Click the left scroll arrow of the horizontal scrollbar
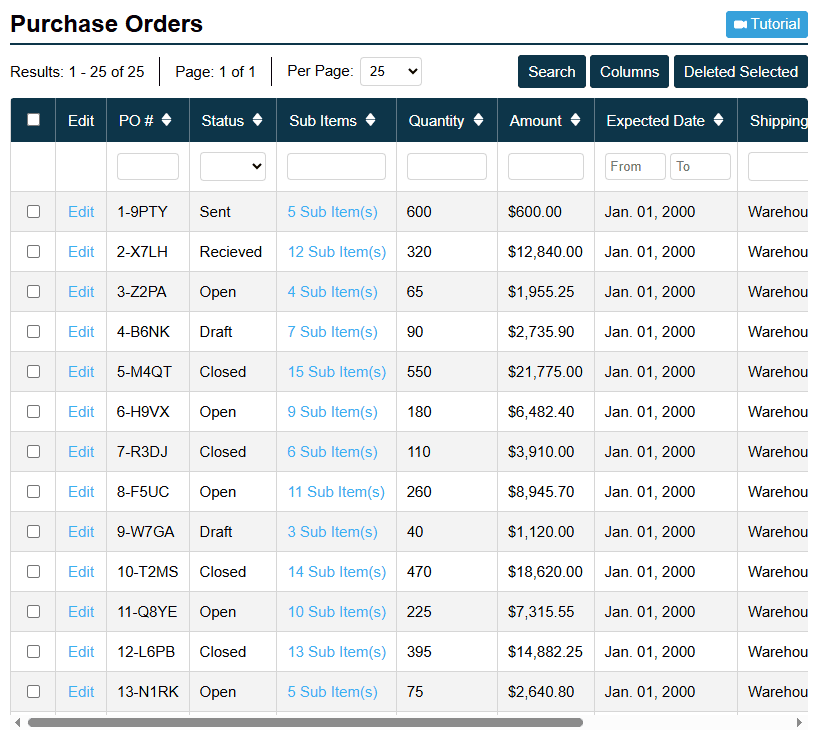This screenshot has width=818, height=730. [18, 723]
